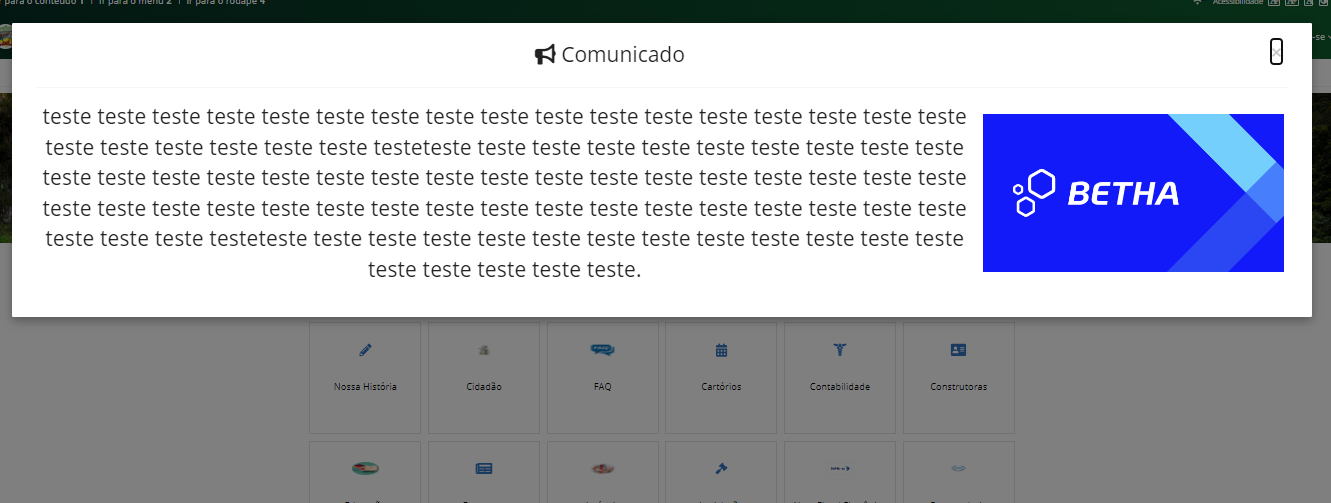Open the pencil icon for Nossa História
This screenshot has height=503, width=1331.
click(365, 350)
